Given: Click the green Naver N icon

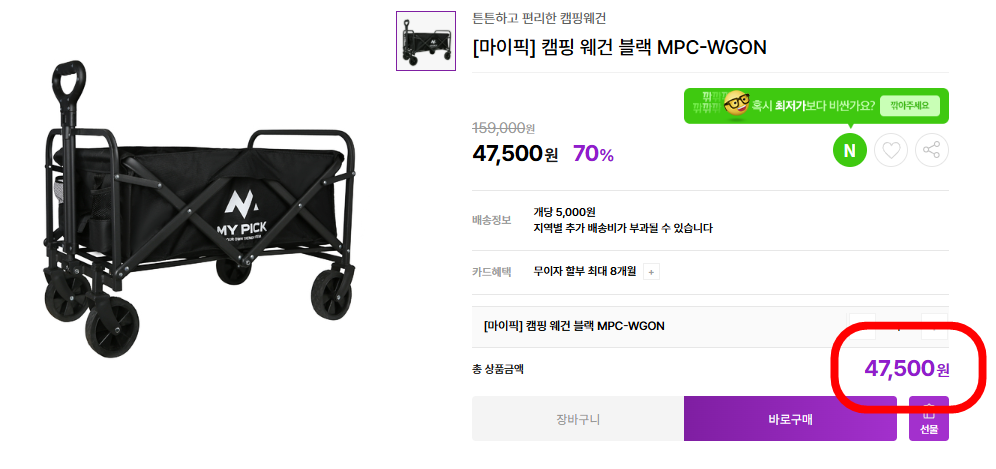Looking at the screenshot, I should [849, 151].
